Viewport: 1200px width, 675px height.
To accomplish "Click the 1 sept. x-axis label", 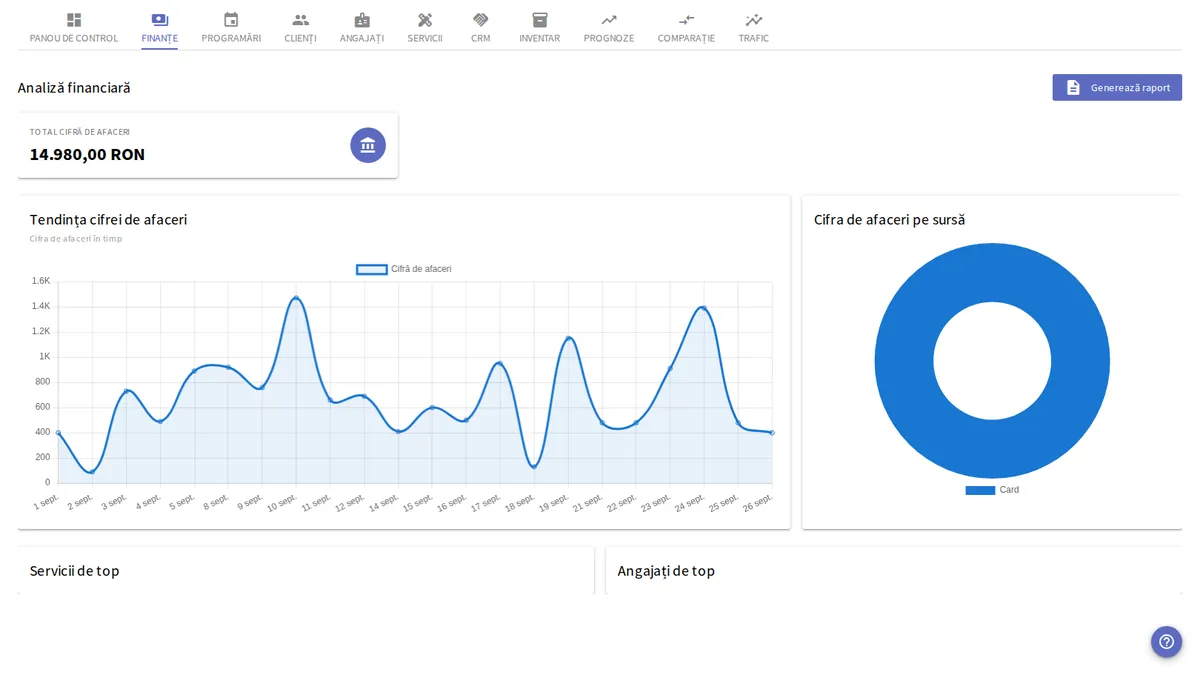I will coord(47,501).
